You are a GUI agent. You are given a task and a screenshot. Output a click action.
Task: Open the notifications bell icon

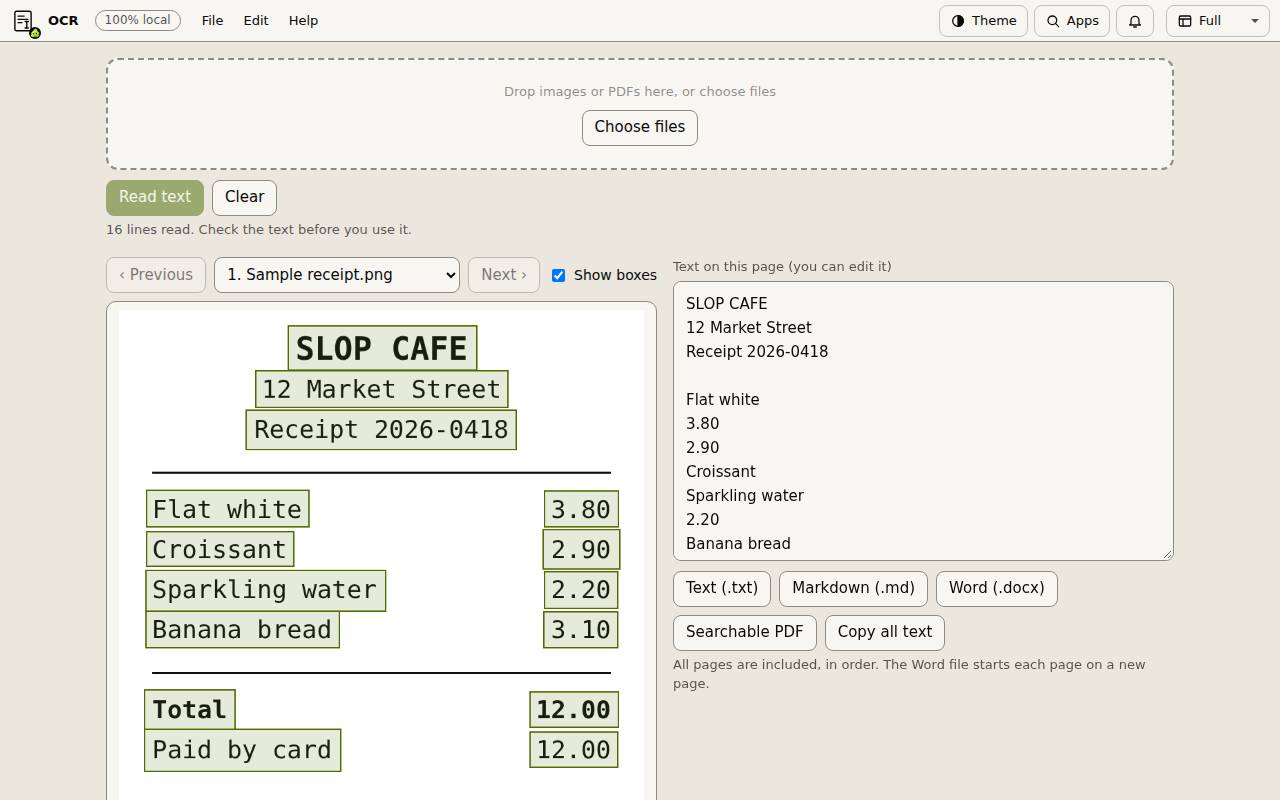point(1135,21)
